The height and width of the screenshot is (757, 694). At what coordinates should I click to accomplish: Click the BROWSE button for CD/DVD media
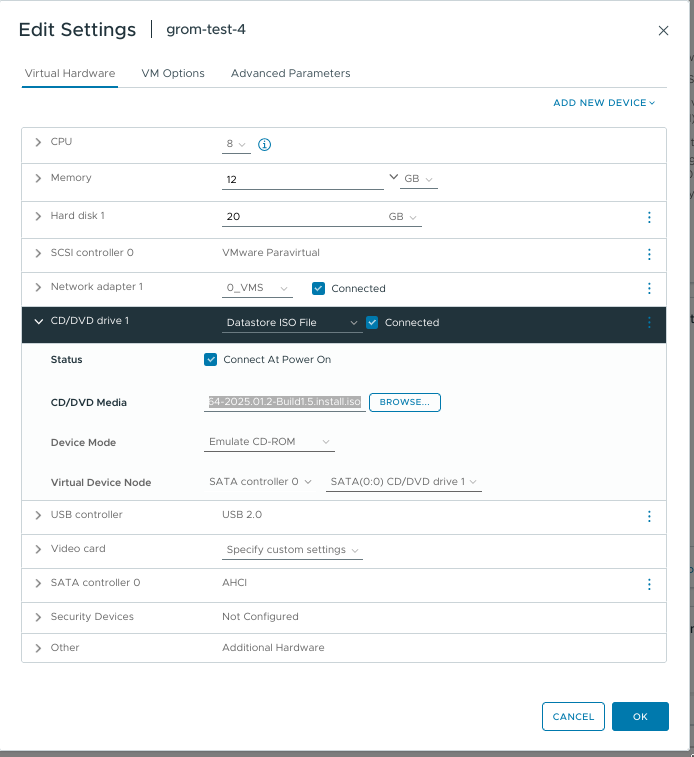pos(405,402)
